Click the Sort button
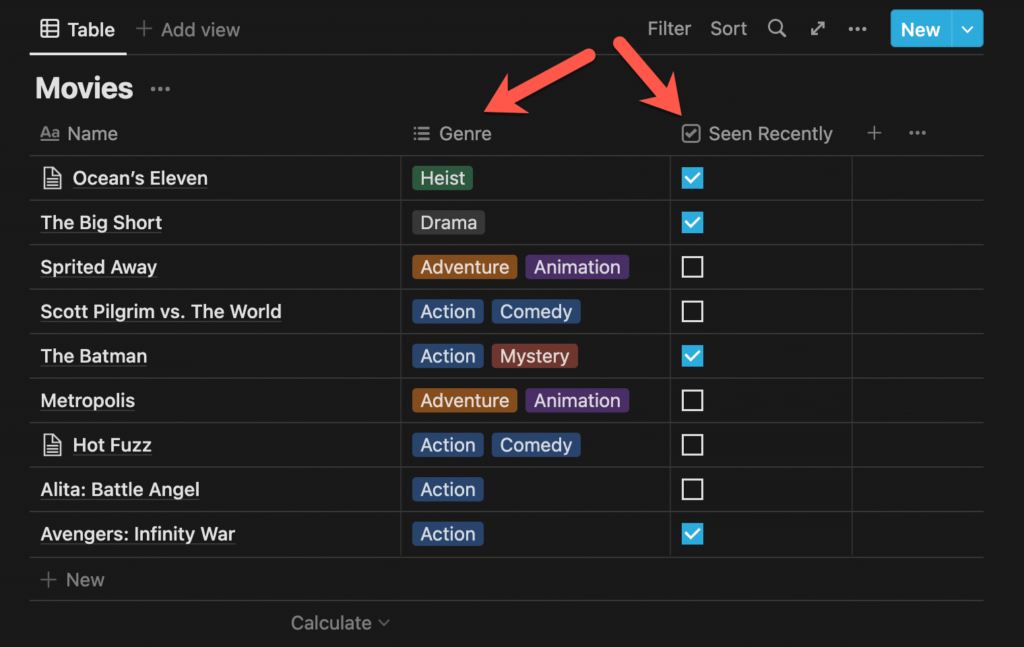This screenshot has width=1024, height=647. coord(728,29)
